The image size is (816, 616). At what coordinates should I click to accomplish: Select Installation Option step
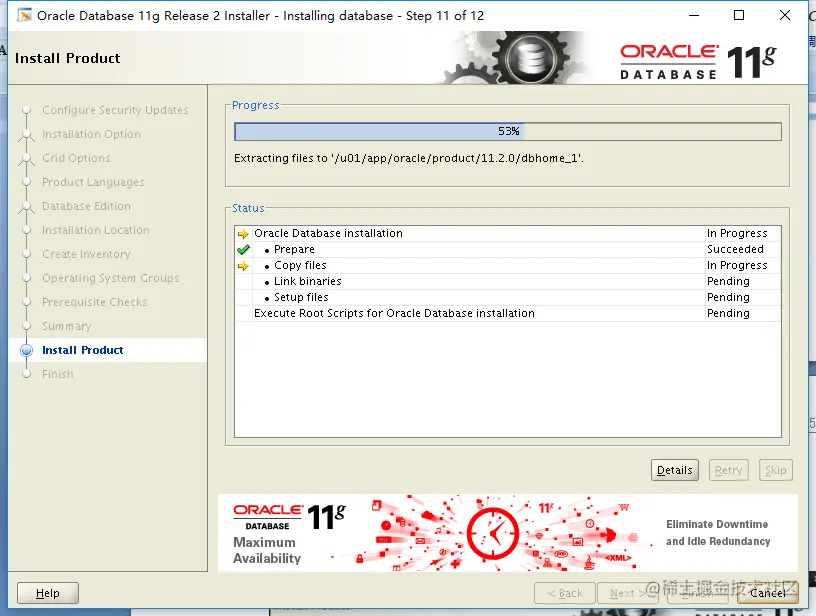(x=92, y=134)
